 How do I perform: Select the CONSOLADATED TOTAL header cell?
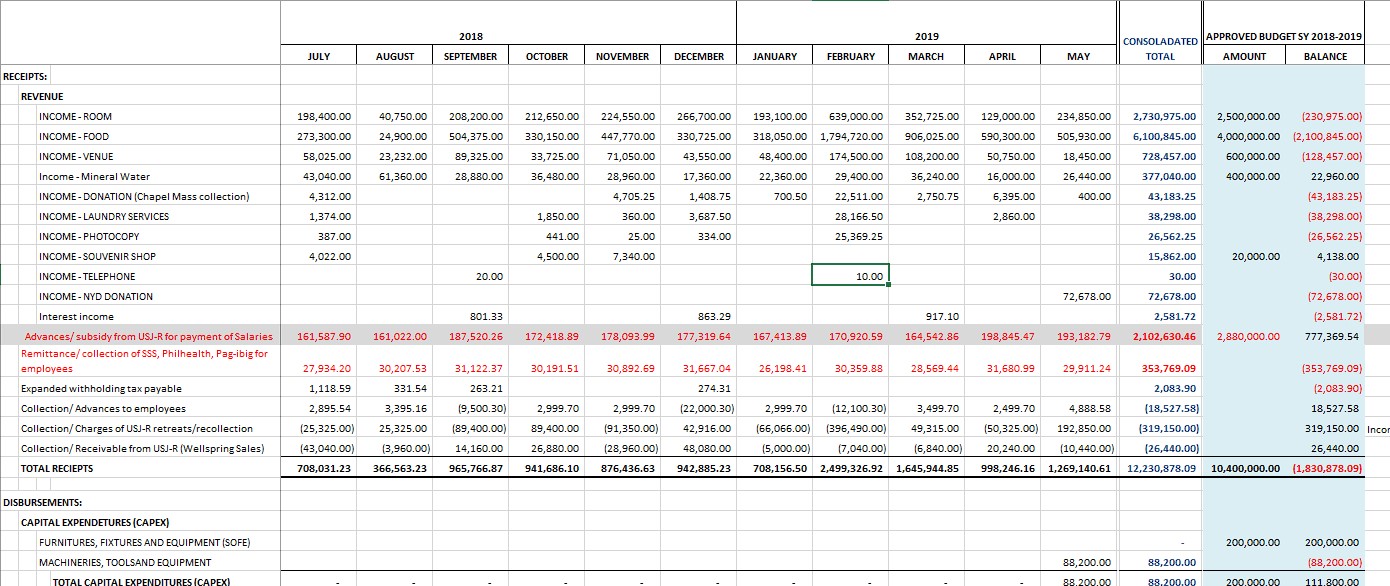[x=1160, y=49]
